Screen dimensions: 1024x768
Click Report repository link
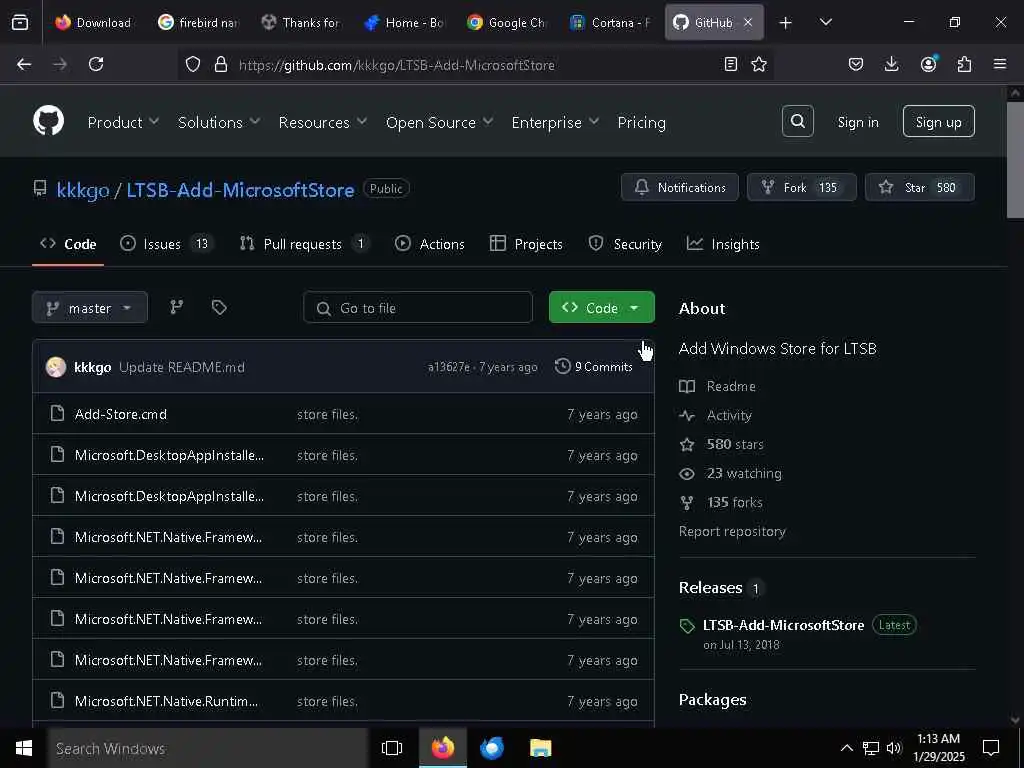[732, 531]
